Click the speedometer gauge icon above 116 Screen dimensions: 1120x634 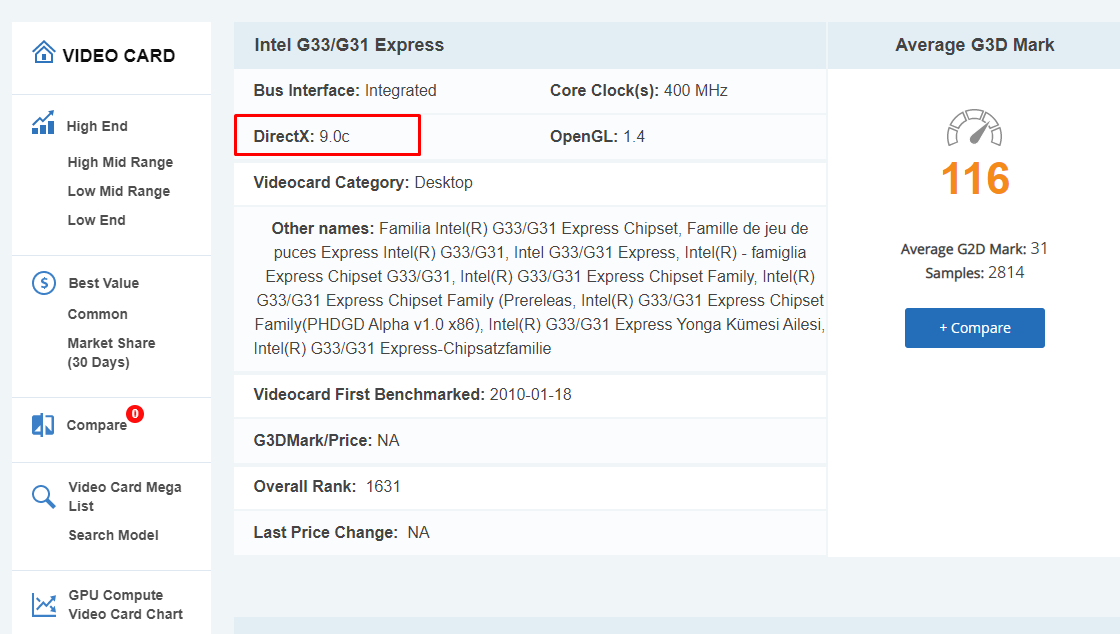[974, 128]
